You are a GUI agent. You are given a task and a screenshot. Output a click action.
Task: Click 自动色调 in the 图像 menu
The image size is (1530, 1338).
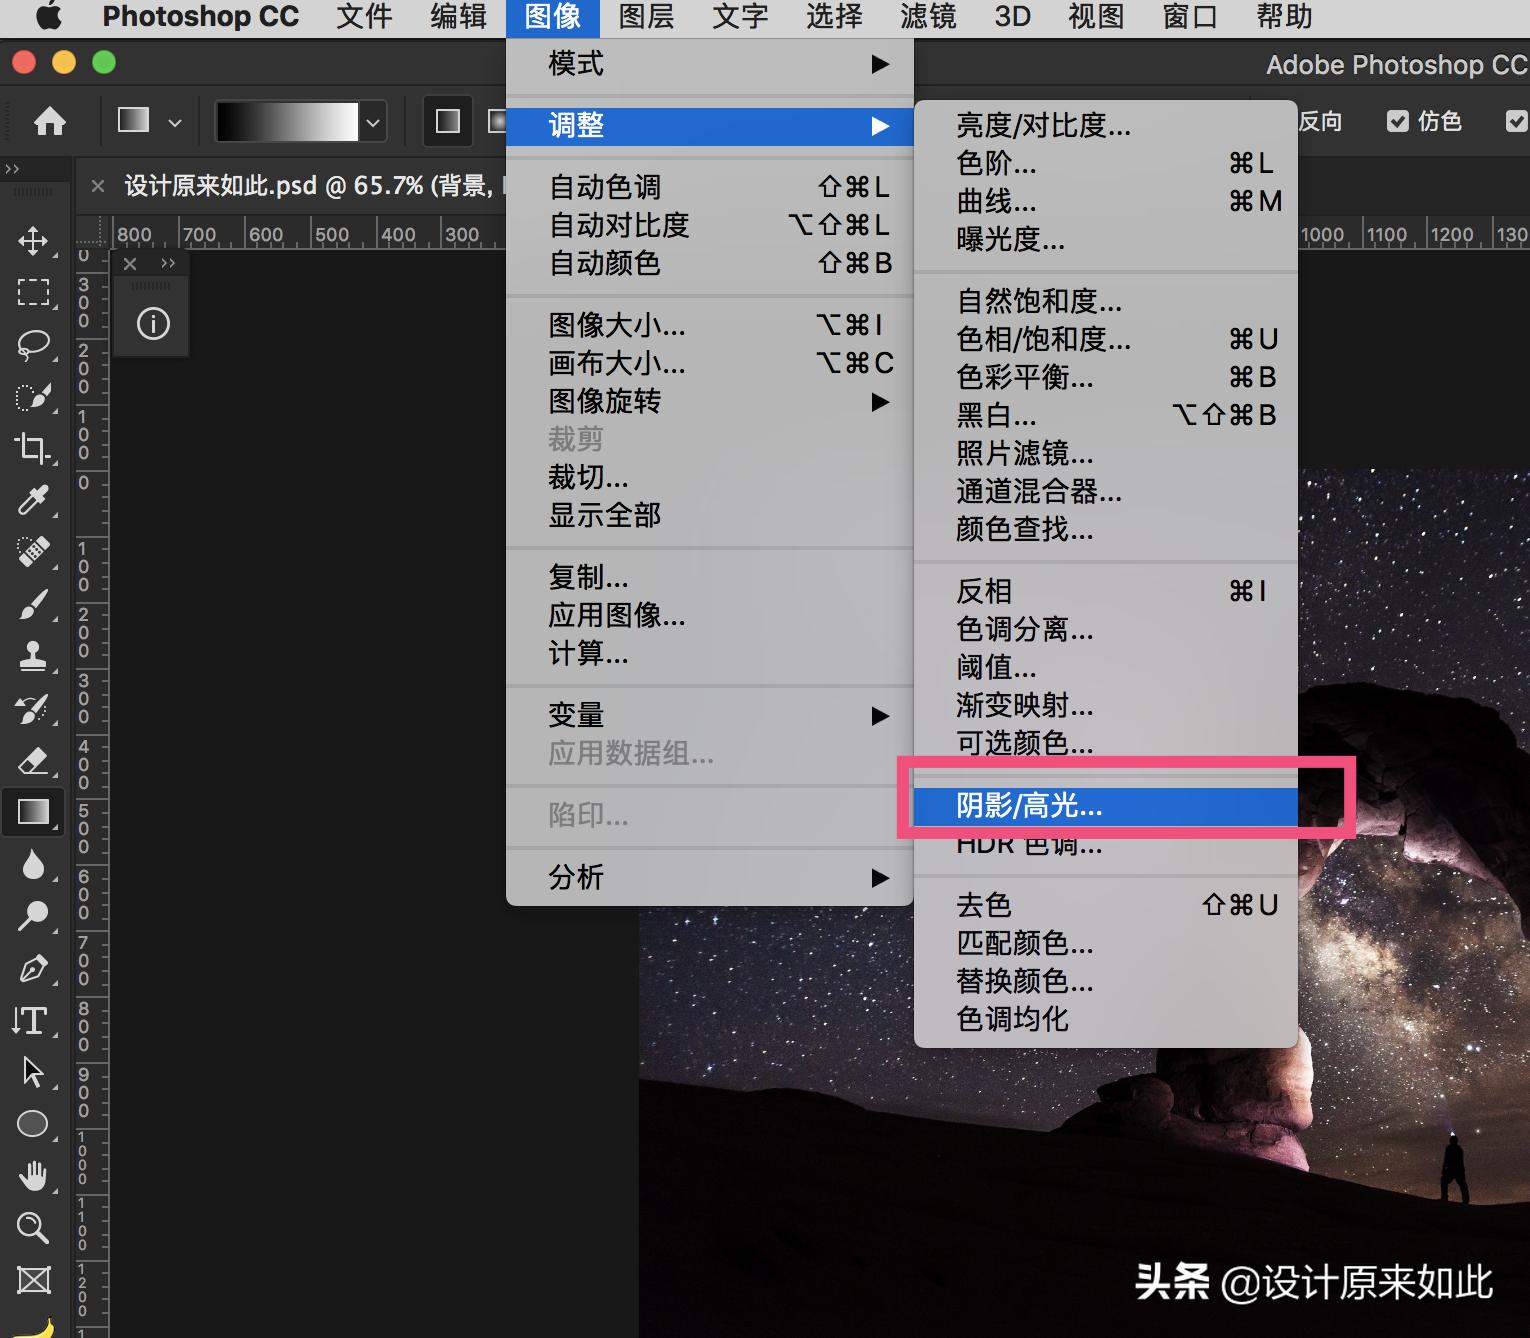[x=604, y=186]
